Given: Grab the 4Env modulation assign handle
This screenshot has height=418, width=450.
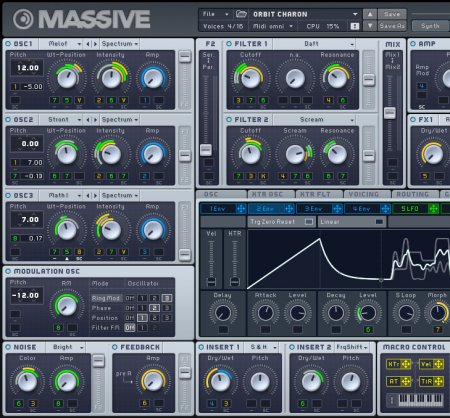Looking at the screenshot, I should click(x=385, y=209).
